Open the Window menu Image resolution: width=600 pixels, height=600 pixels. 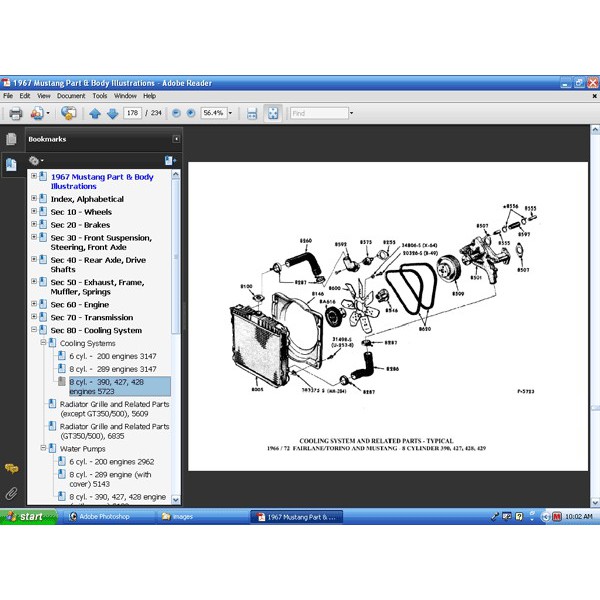125,96
